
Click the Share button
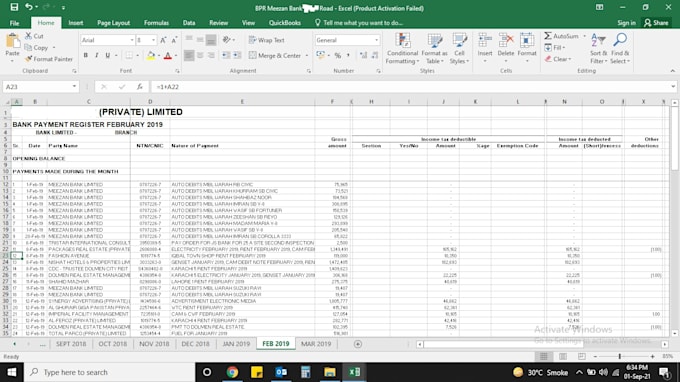pos(656,23)
